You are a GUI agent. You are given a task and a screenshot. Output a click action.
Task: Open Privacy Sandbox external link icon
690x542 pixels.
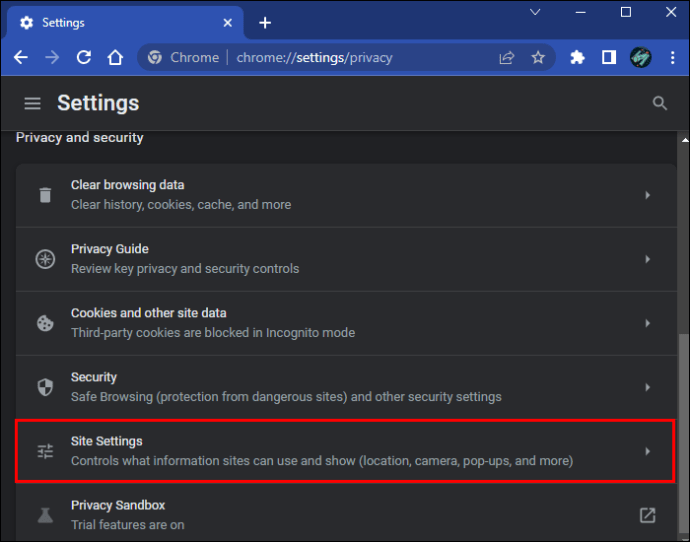coord(647,515)
